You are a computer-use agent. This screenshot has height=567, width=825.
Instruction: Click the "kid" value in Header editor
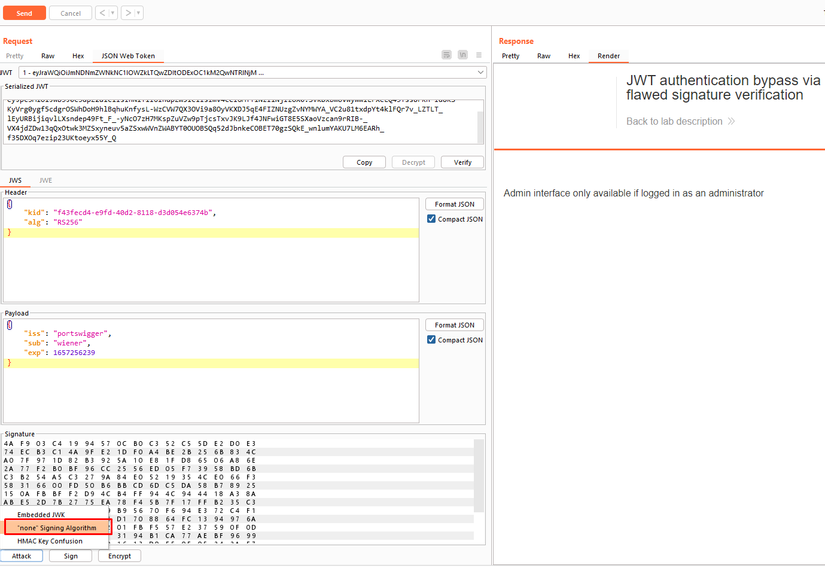(133, 212)
